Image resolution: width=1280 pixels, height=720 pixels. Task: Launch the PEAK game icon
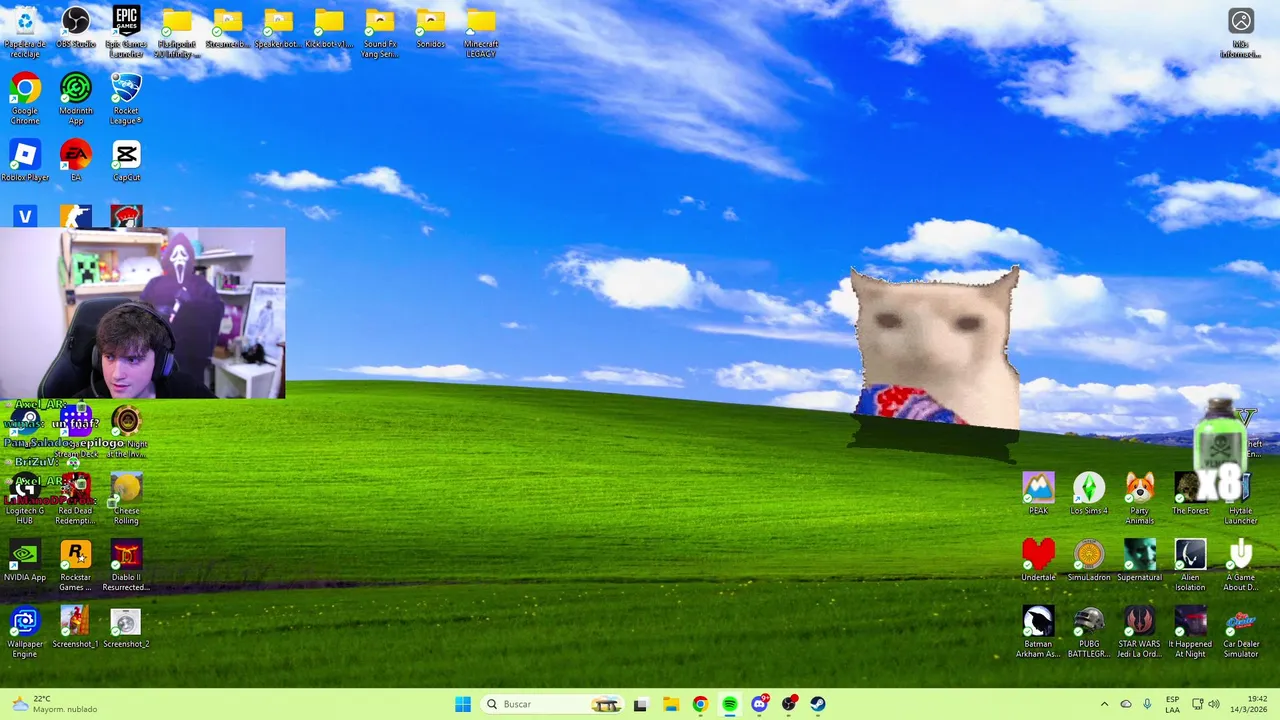pos(1038,494)
